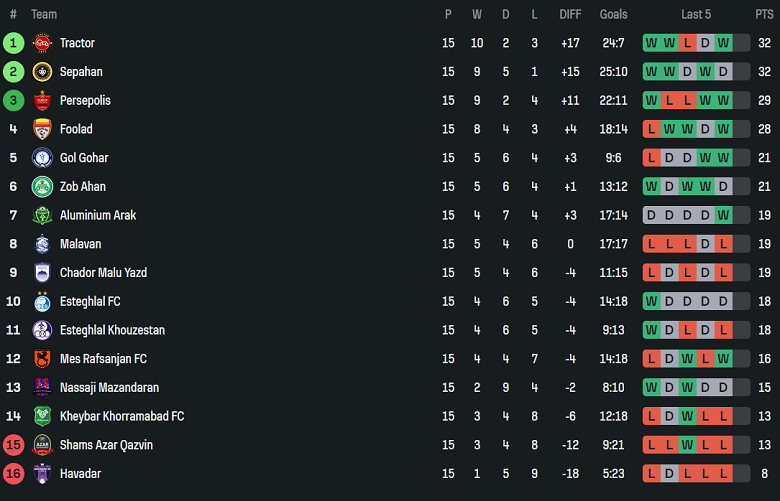
Task: Click Tractor's most recent win badge
Action: point(723,43)
